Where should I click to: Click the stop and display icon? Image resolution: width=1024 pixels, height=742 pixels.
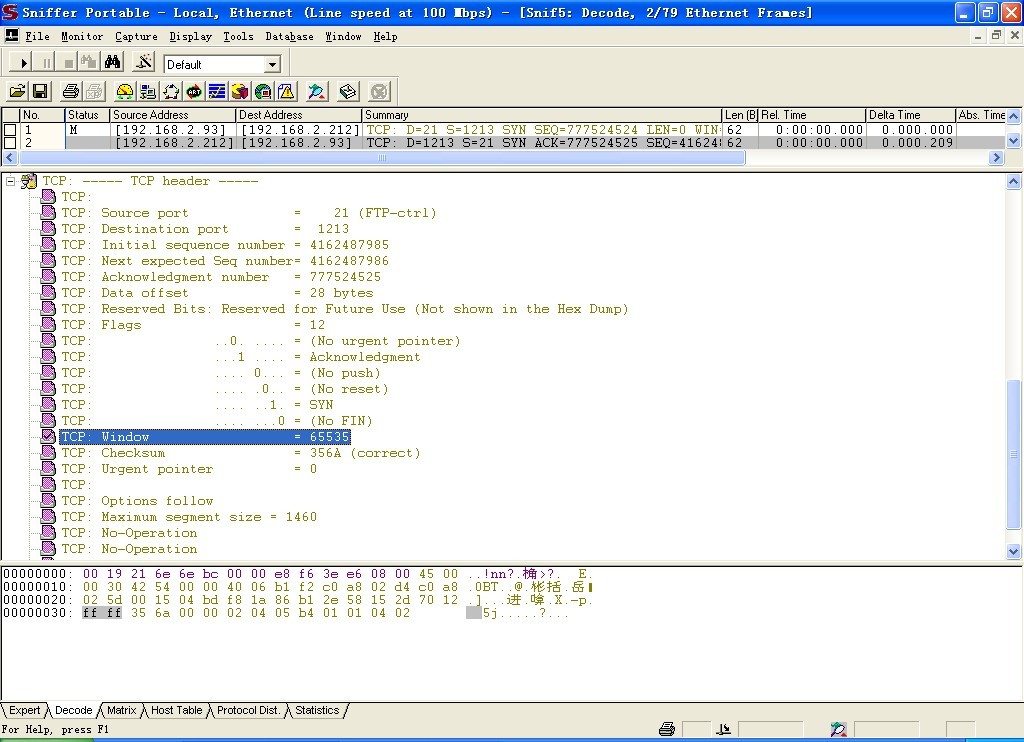point(88,63)
